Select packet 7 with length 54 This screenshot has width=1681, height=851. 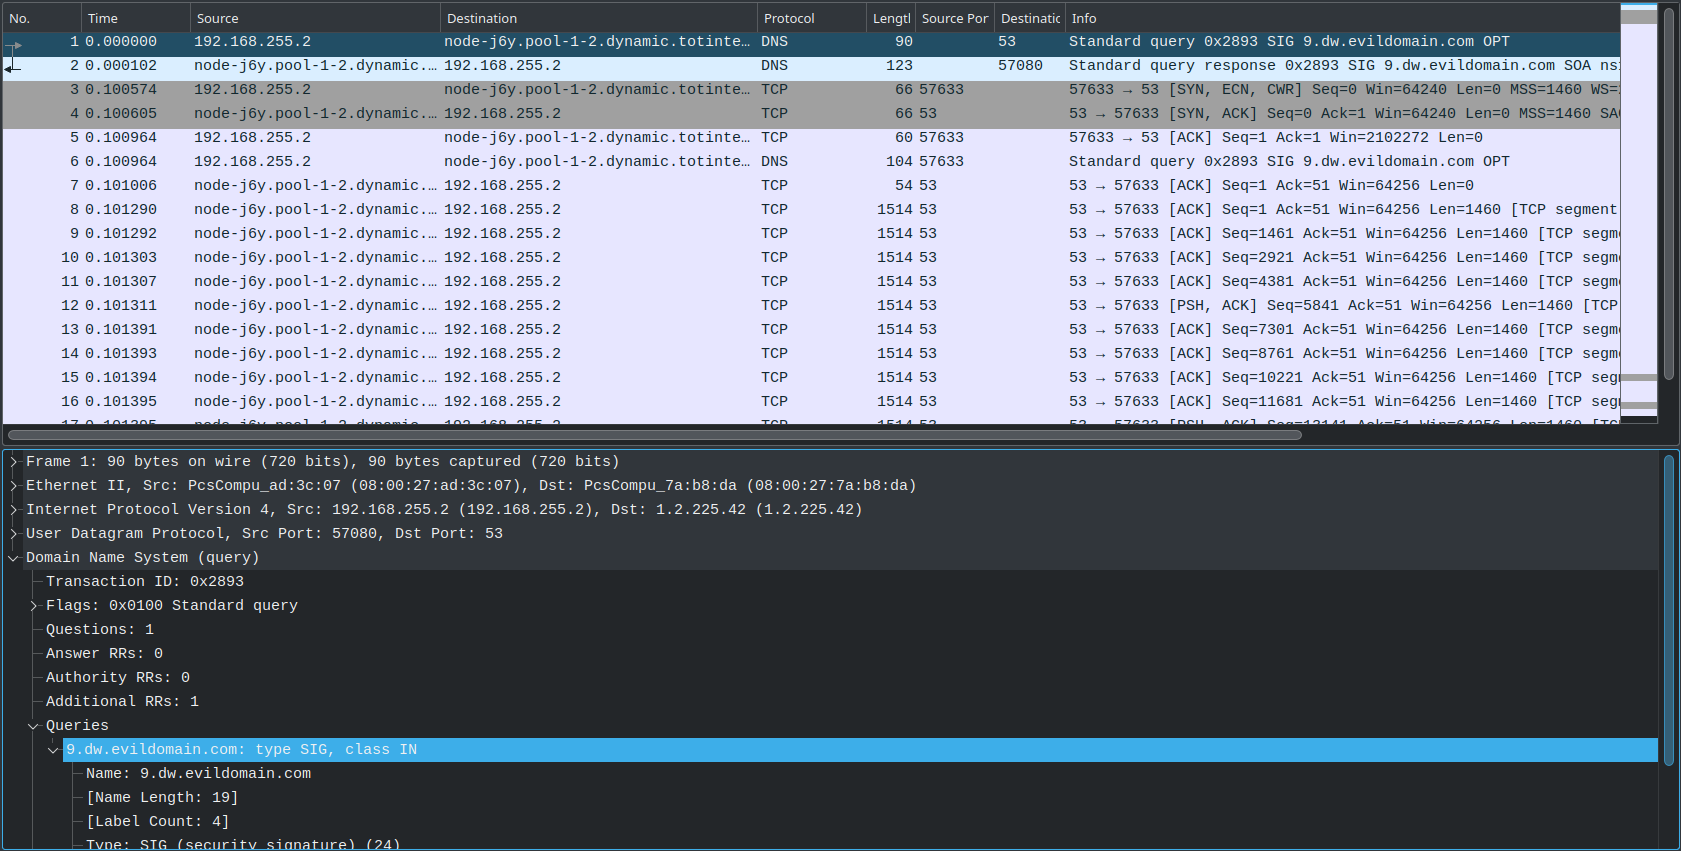click(811, 186)
